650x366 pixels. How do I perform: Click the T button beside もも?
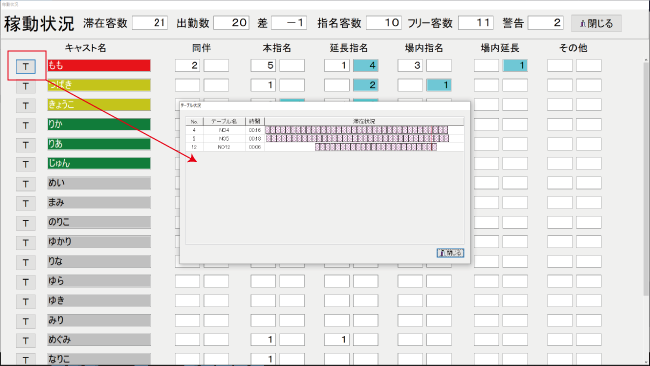[x=26, y=66]
